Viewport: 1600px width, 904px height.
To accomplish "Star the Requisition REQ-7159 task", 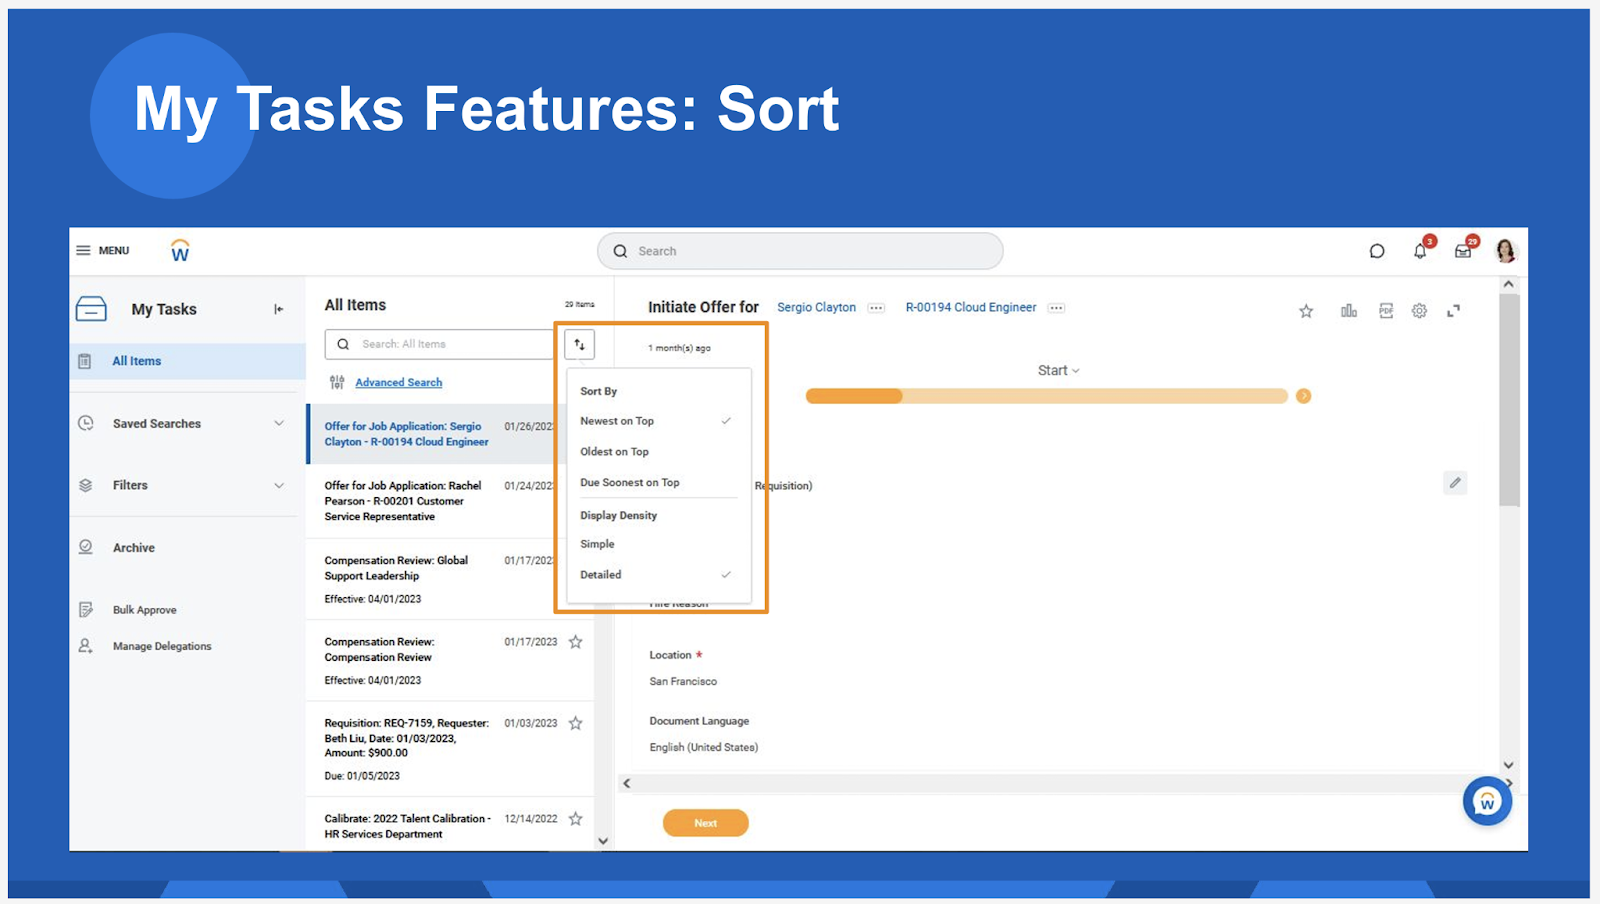I will (576, 723).
